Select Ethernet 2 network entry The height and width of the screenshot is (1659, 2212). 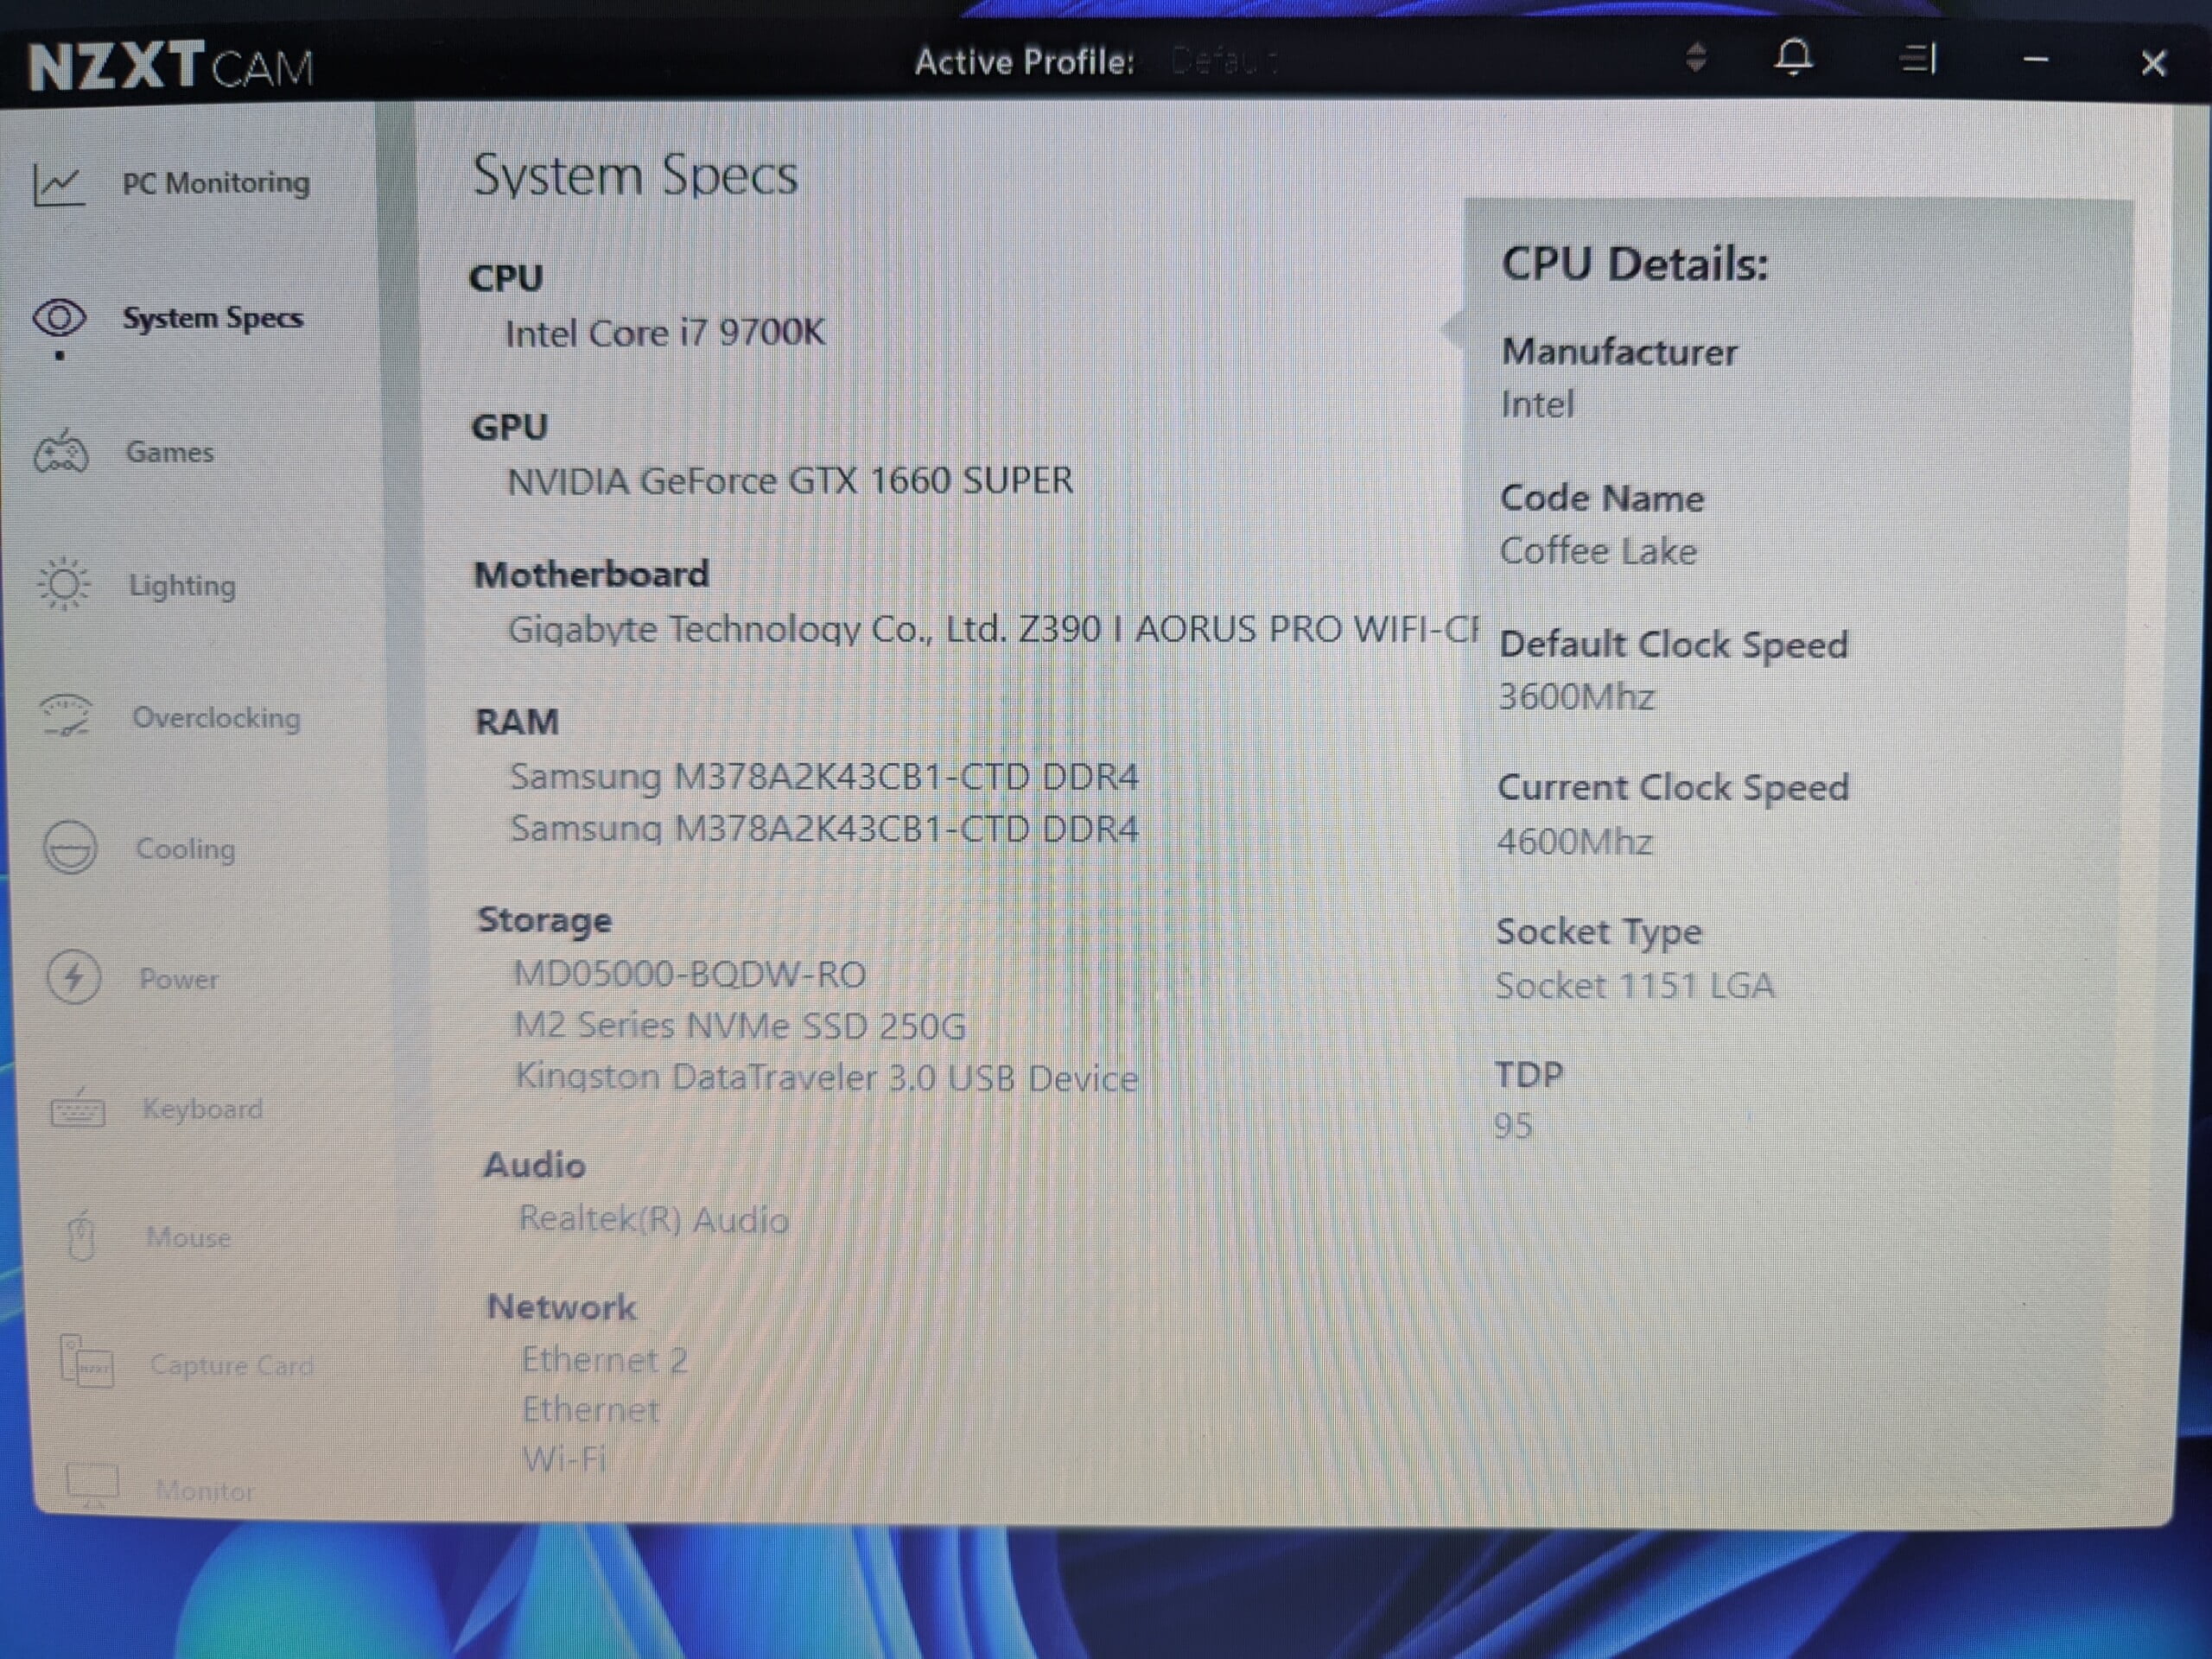tap(605, 1360)
